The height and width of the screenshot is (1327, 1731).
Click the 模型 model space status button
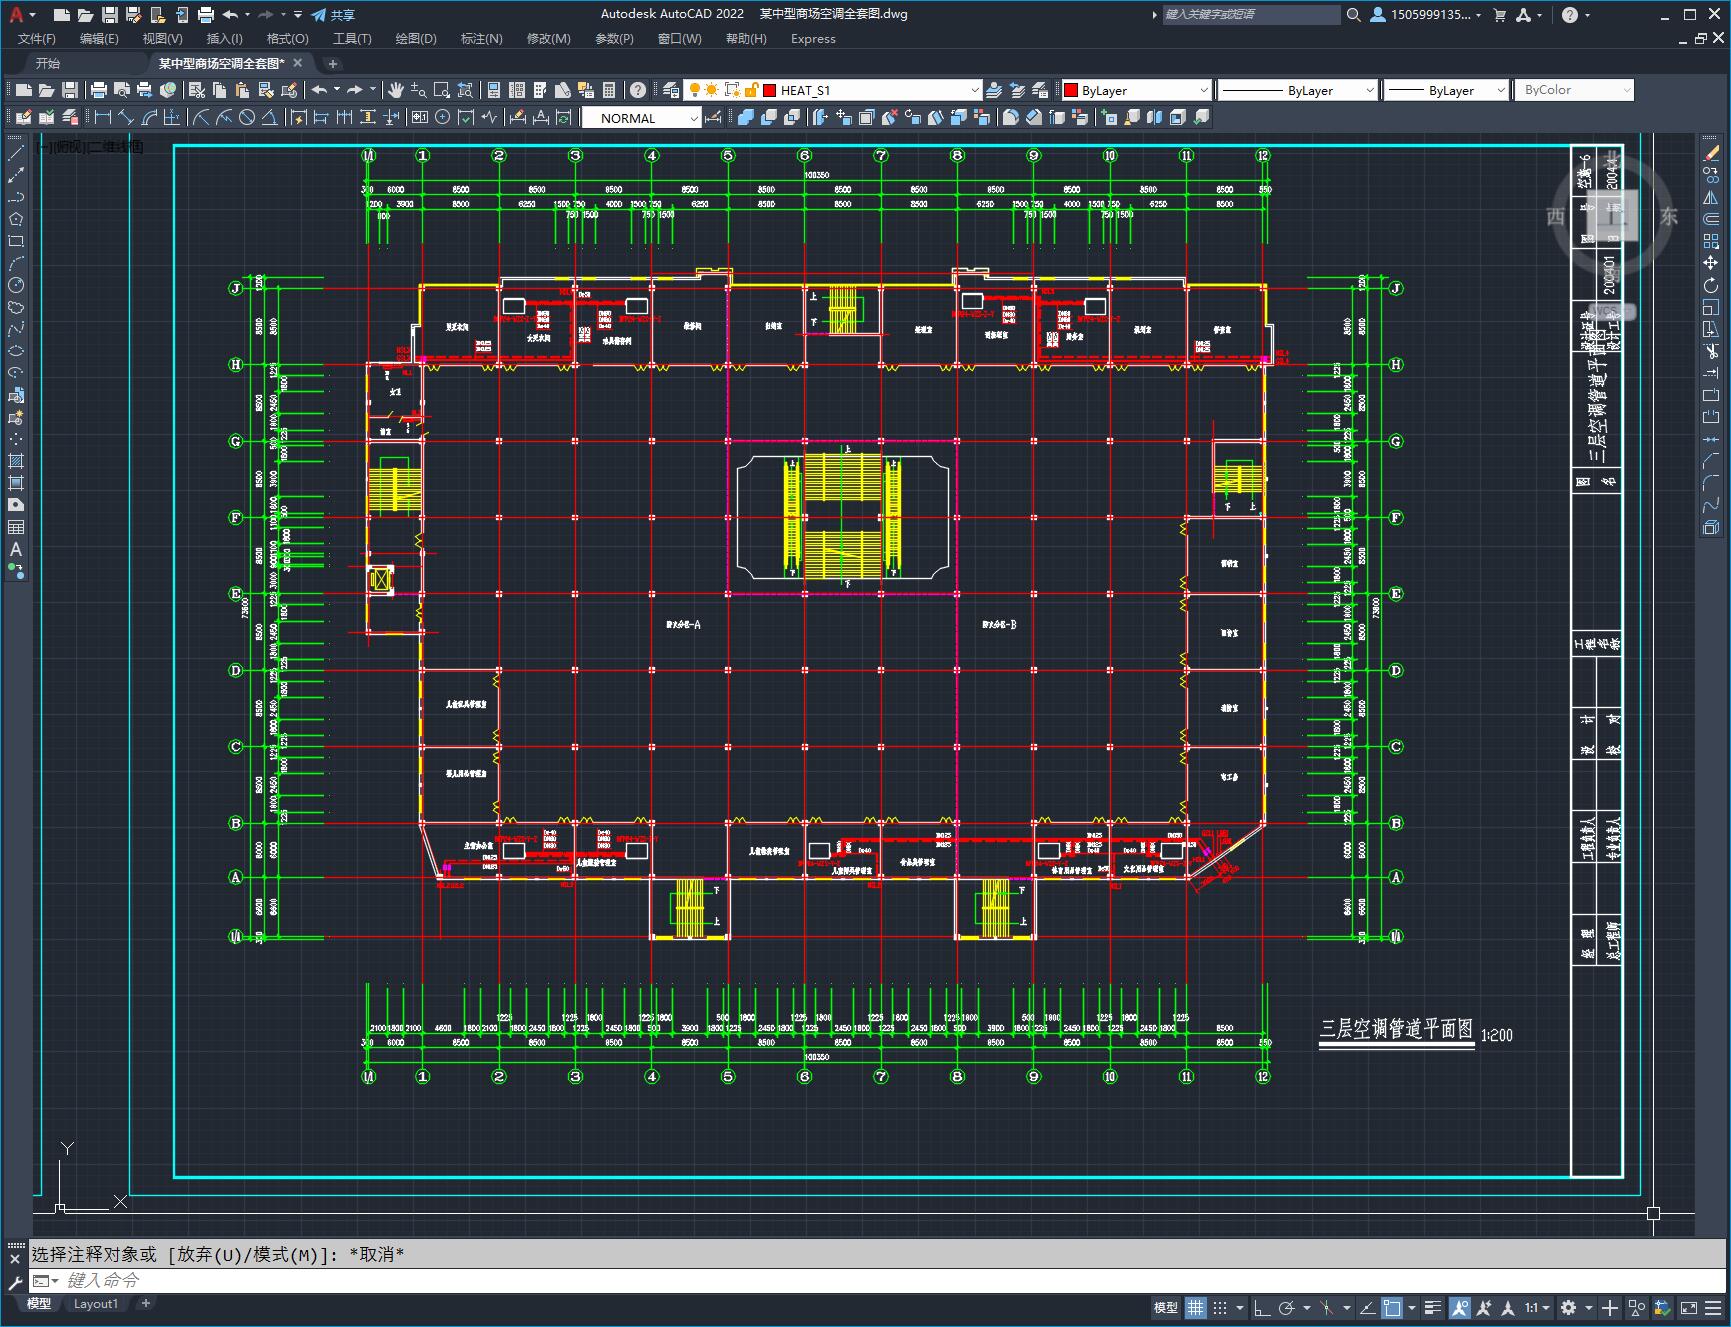pyautogui.click(x=1165, y=1308)
